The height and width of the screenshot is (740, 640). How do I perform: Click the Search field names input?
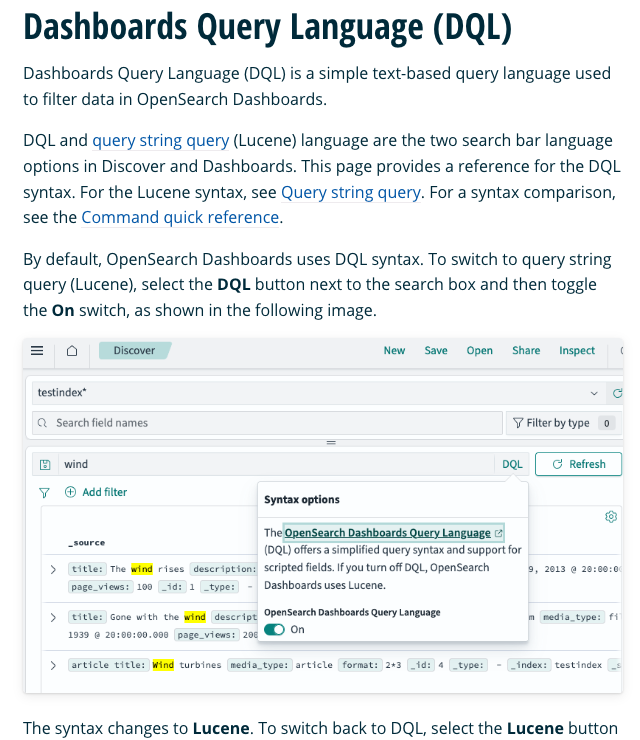(x=267, y=423)
